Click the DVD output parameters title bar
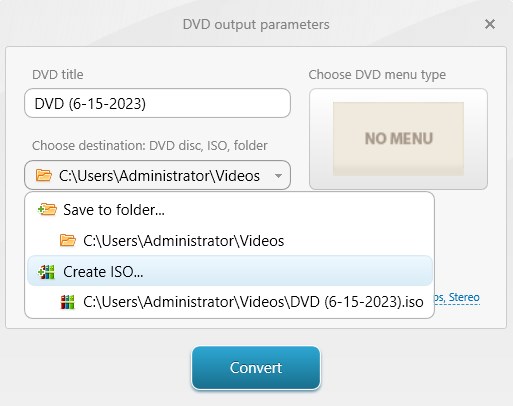The height and width of the screenshot is (406, 513). [256, 24]
